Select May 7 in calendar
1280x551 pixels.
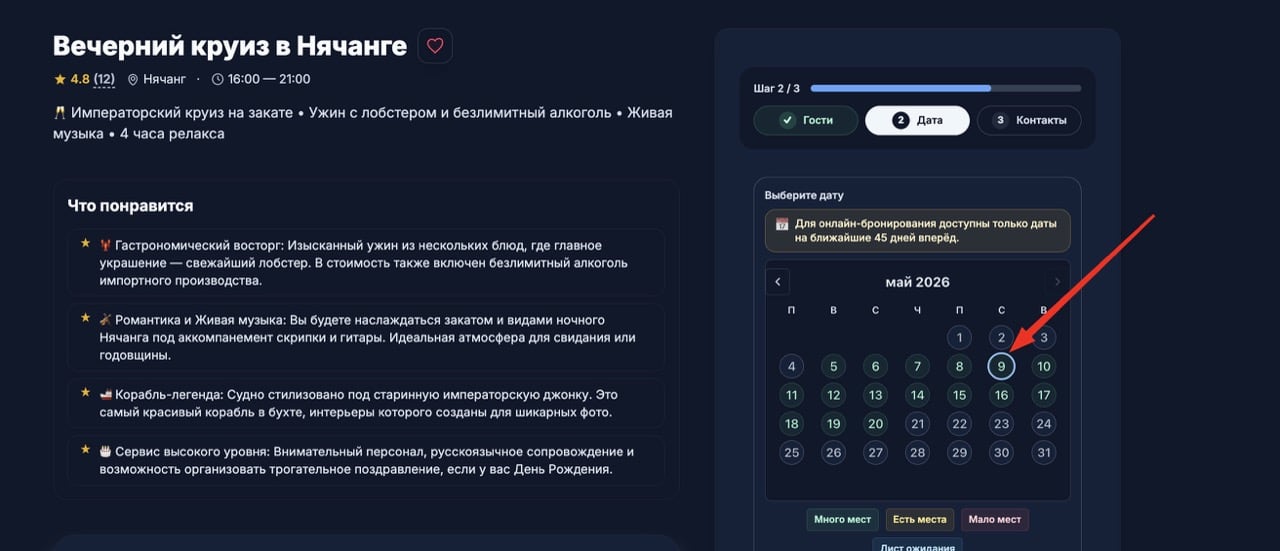917,367
